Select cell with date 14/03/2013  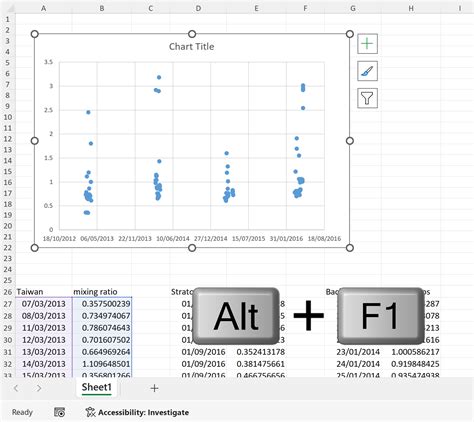(x=44, y=364)
